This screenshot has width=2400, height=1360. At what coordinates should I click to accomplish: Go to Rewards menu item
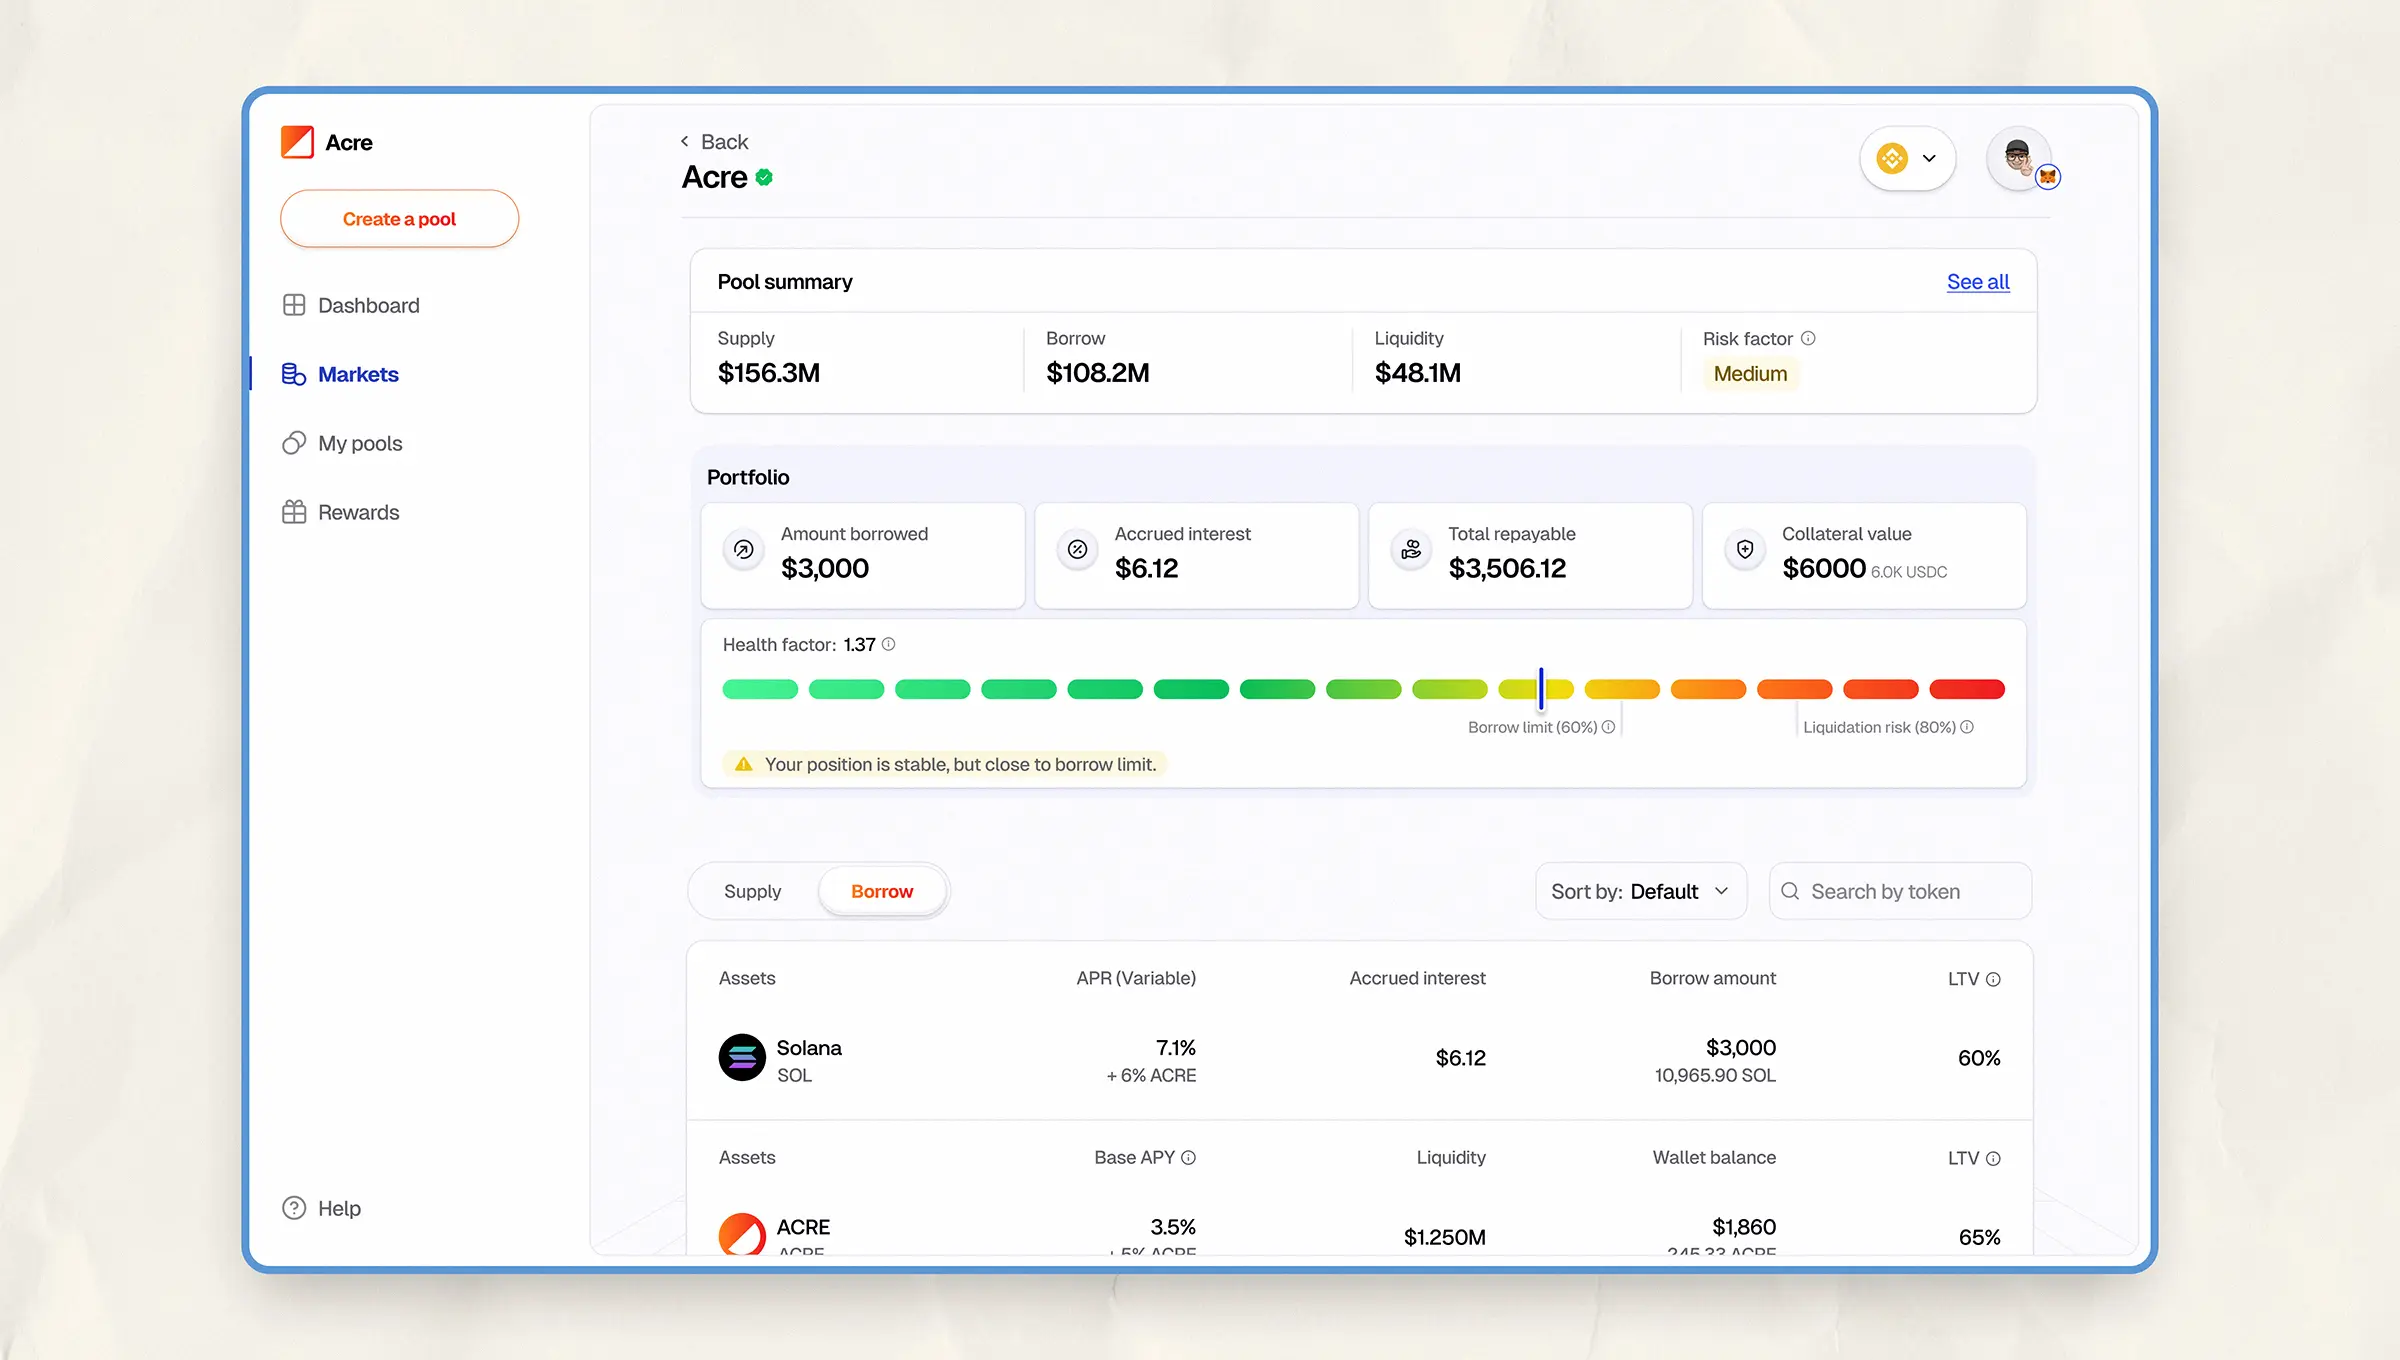pos(341,512)
